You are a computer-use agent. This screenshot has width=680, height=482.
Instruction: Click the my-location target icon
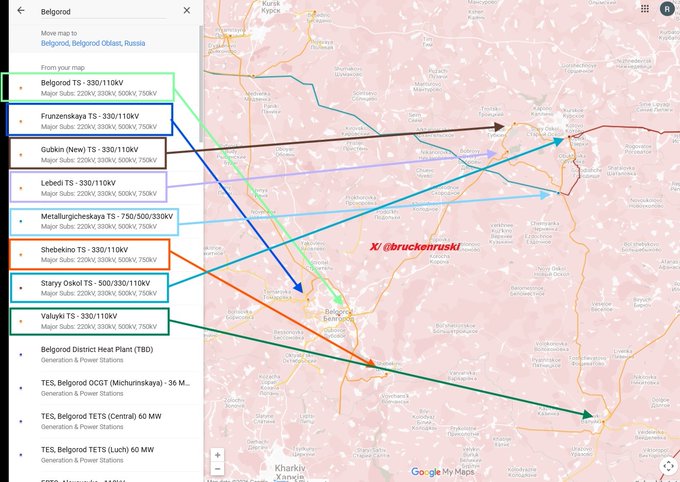coord(668,466)
